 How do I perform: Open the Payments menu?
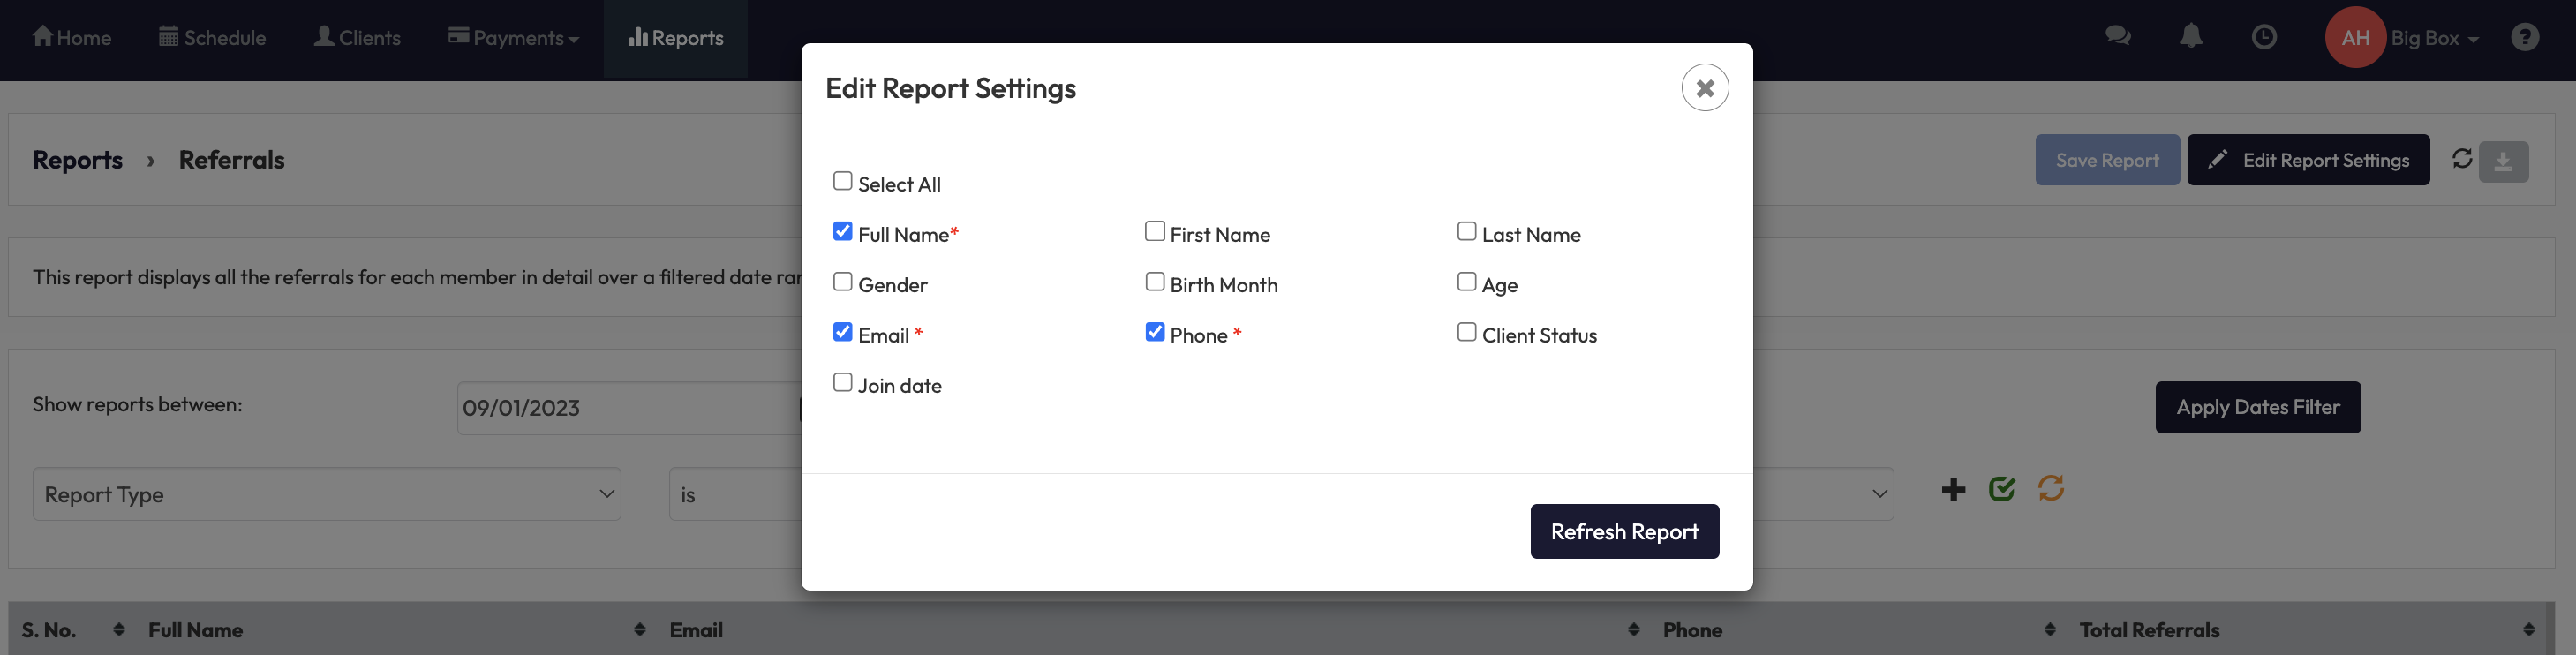click(x=513, y=38)
